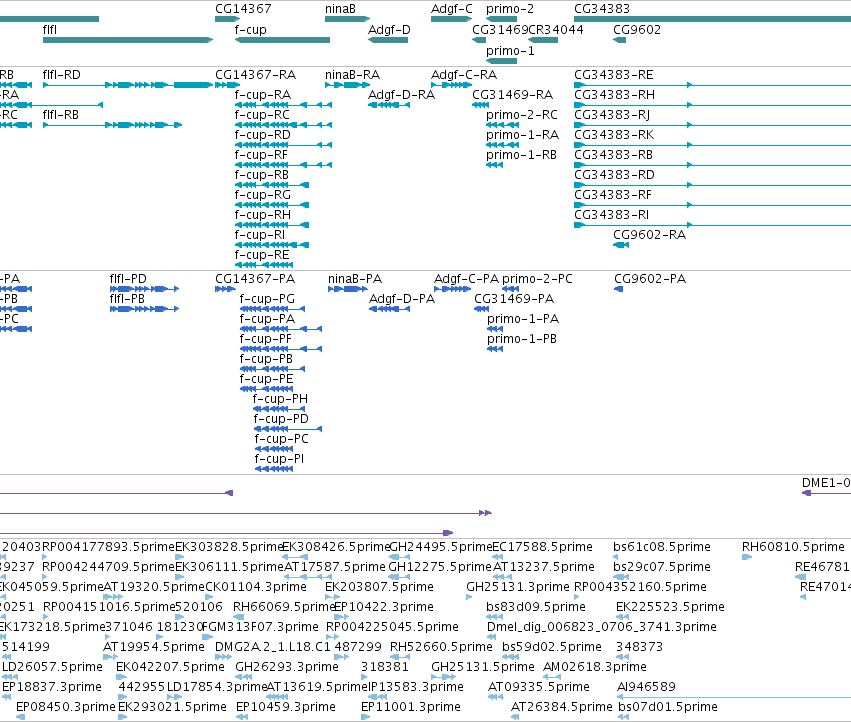Select protein f-cup-PA
Image resolution: width=851 pixels, height=722 pixels.
pyautogui.click(x=281, y=329)
